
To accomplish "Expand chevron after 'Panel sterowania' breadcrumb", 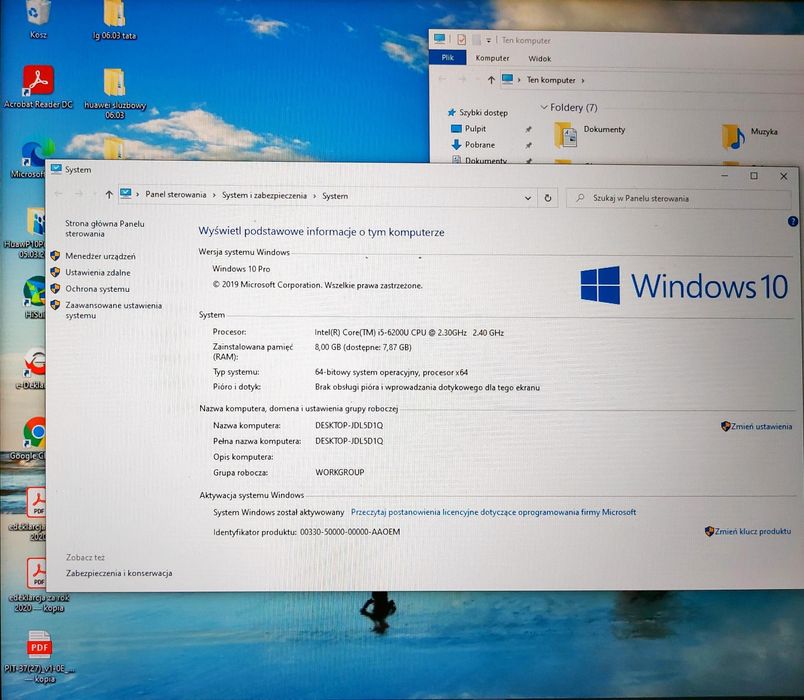I will click(214, 195).
